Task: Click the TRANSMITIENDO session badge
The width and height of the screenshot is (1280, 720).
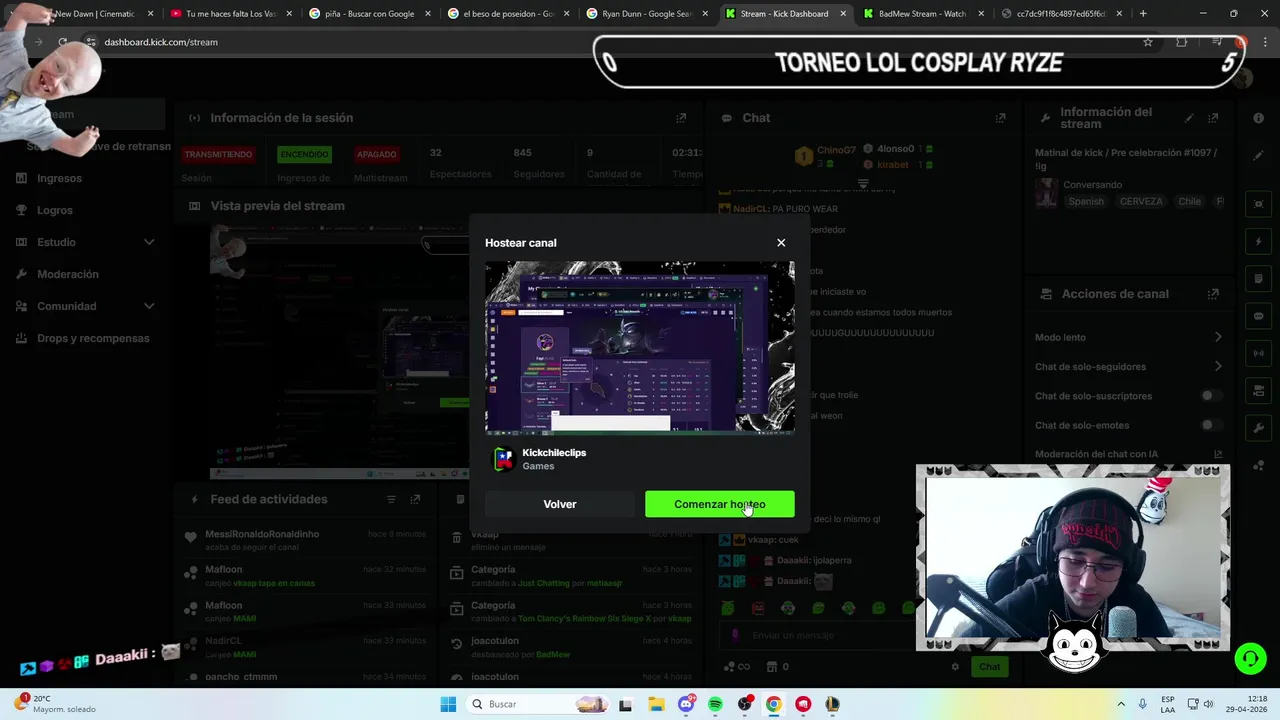Action: [218, 154]
